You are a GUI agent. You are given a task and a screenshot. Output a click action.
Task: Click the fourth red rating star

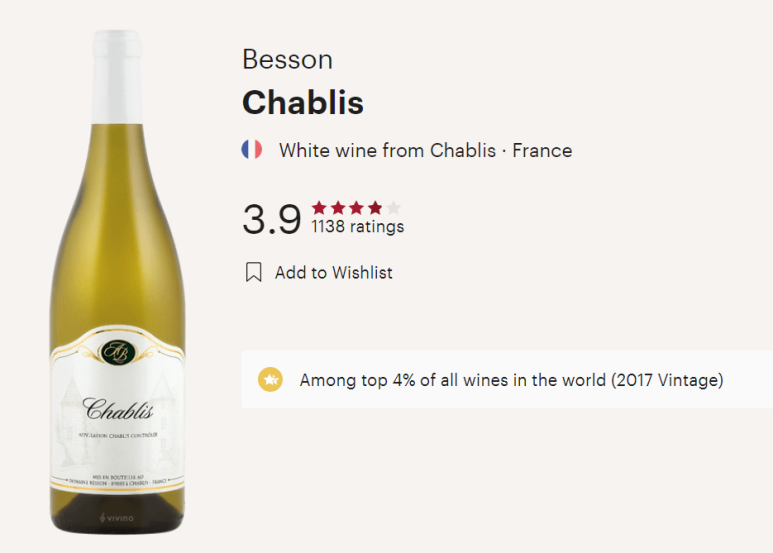coord(375,207)
